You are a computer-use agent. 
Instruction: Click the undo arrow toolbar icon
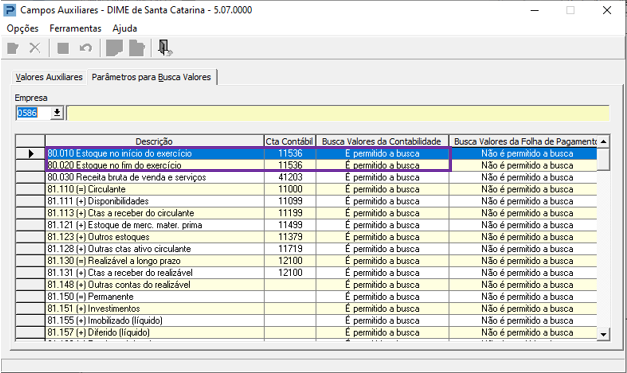86,48
